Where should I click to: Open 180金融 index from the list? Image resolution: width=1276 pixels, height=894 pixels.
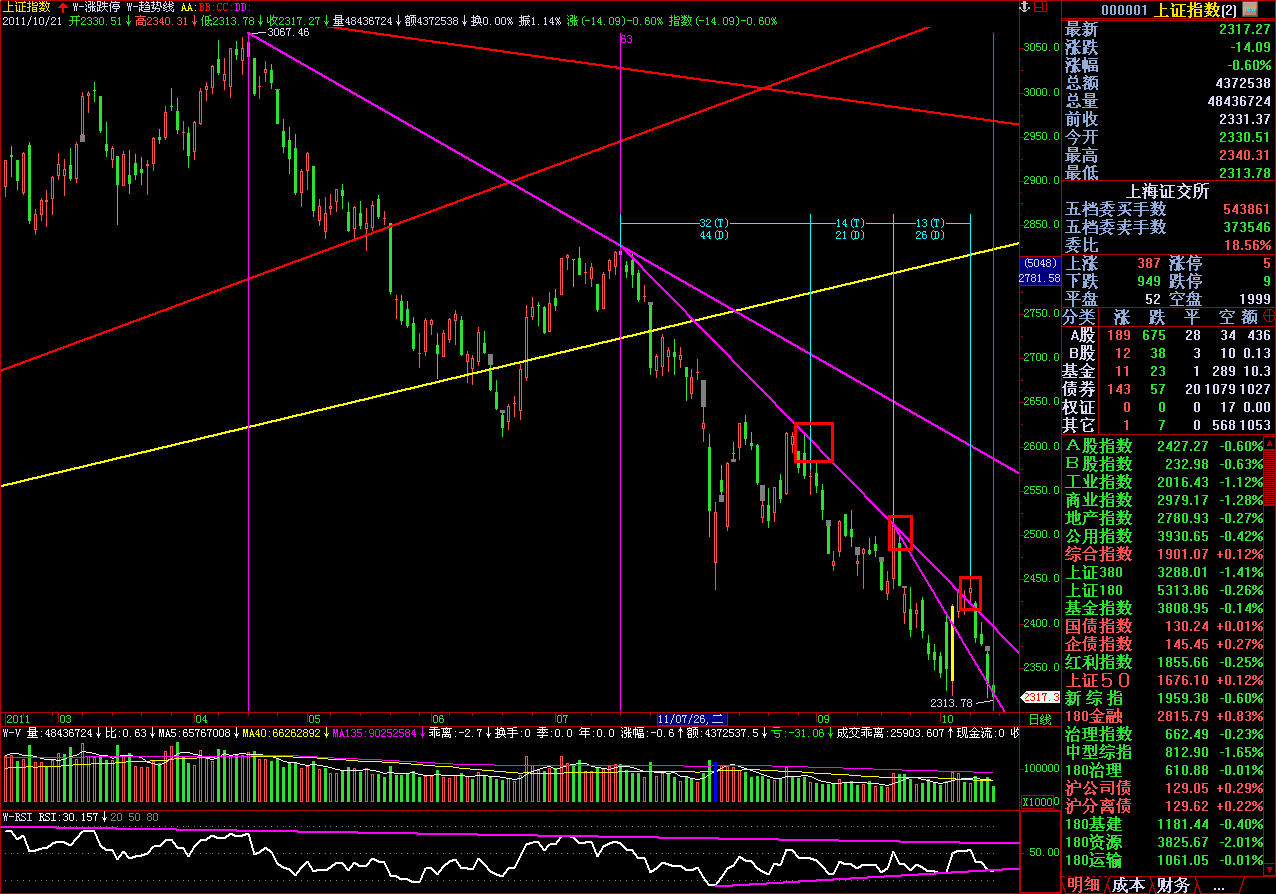tap(1098, 715)
